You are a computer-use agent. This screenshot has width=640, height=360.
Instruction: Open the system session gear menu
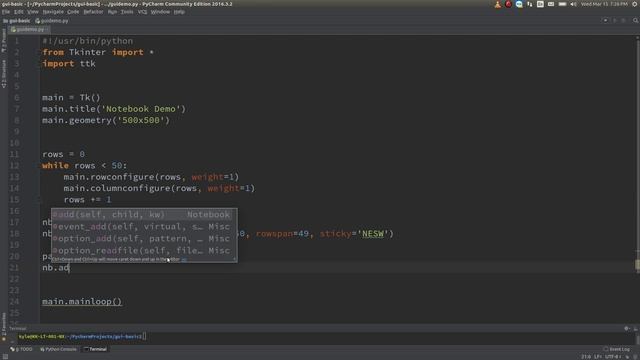pyautogui.click(x=635, y=4)
